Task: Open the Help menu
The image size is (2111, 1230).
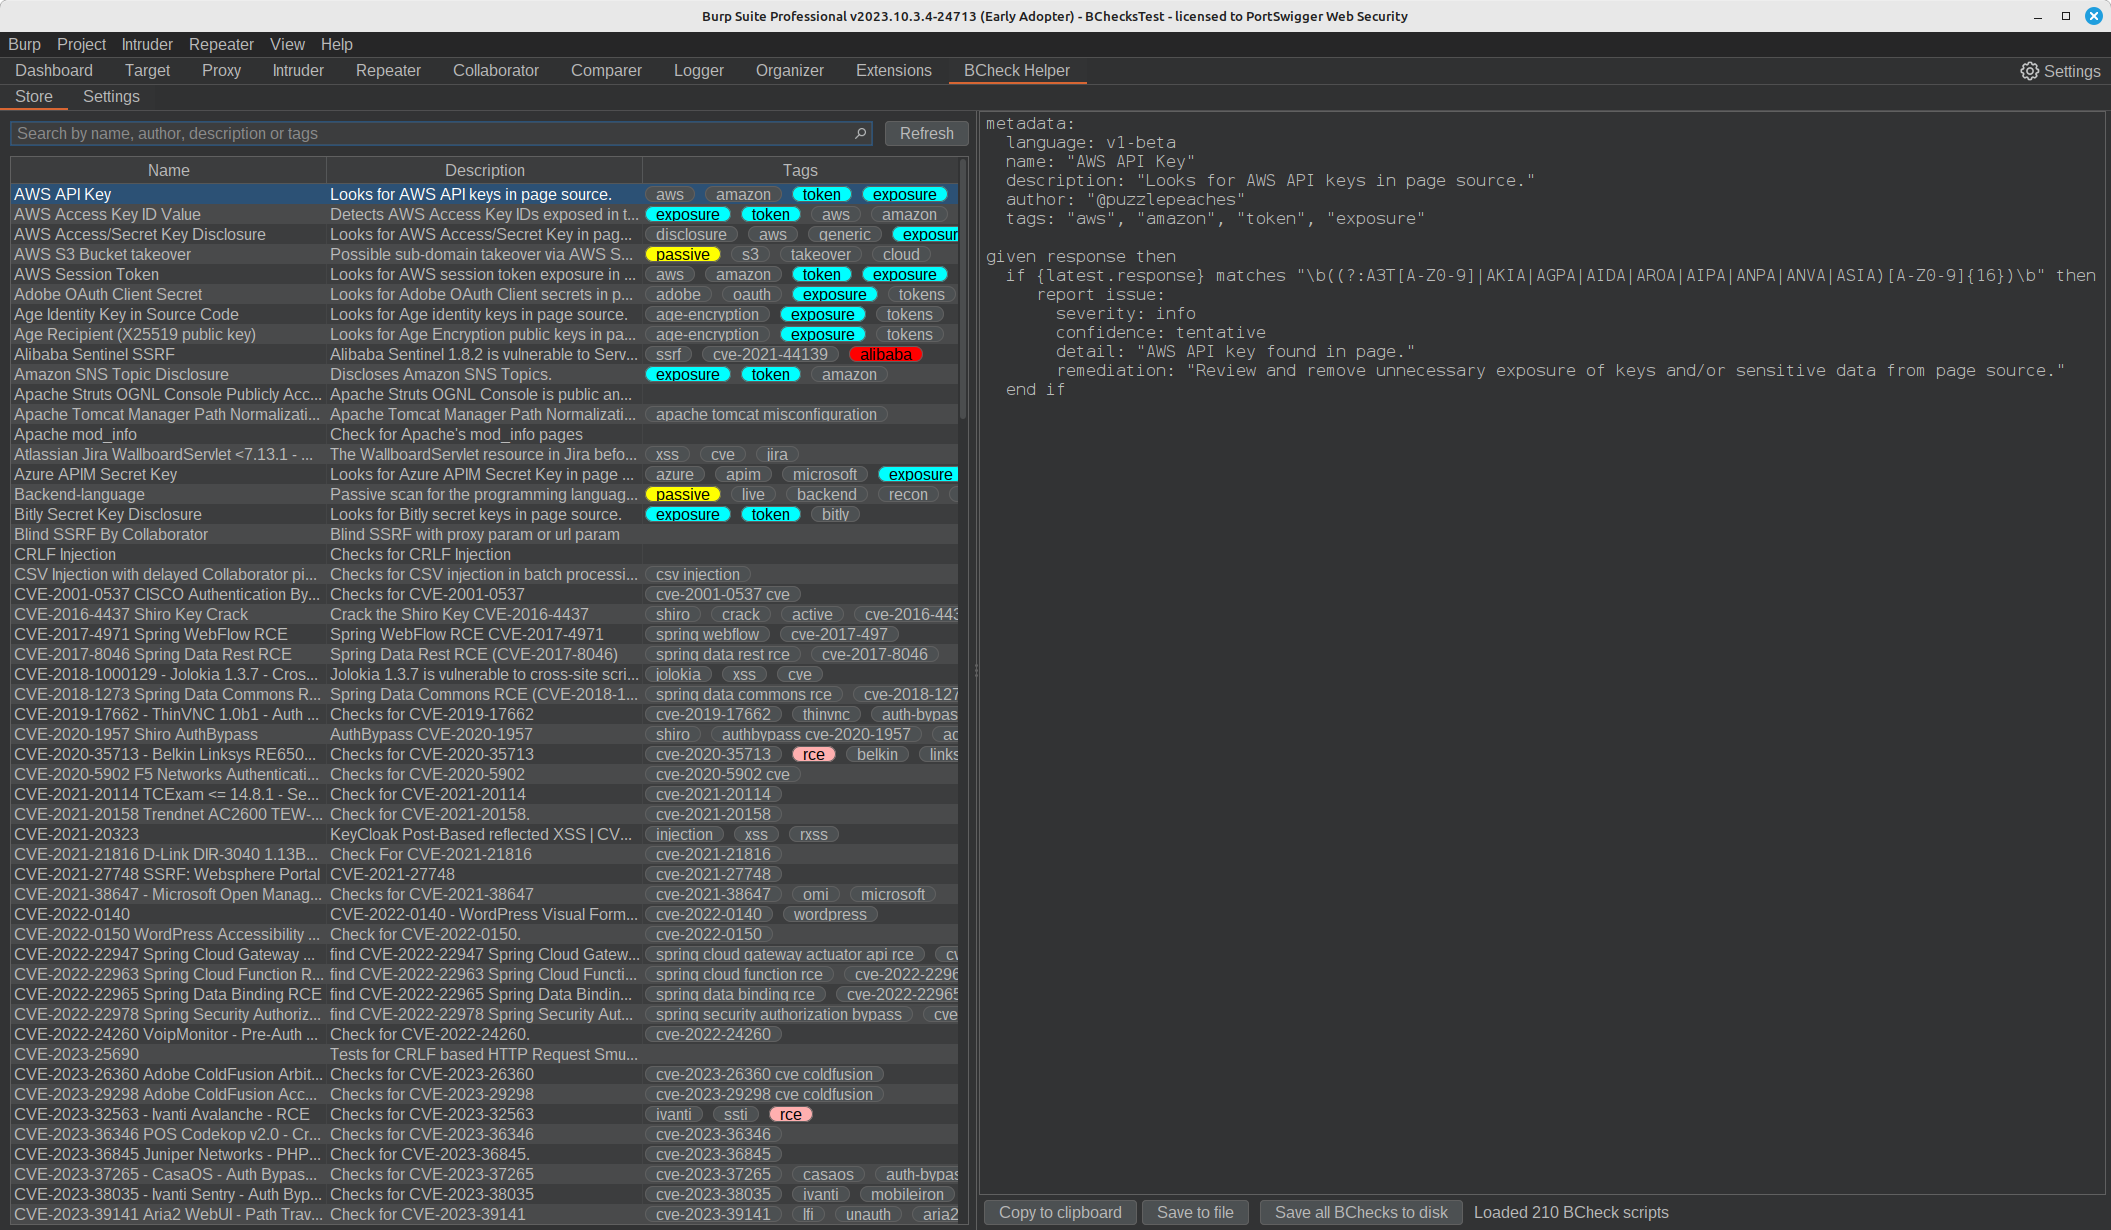Action: tap(337, 44)
